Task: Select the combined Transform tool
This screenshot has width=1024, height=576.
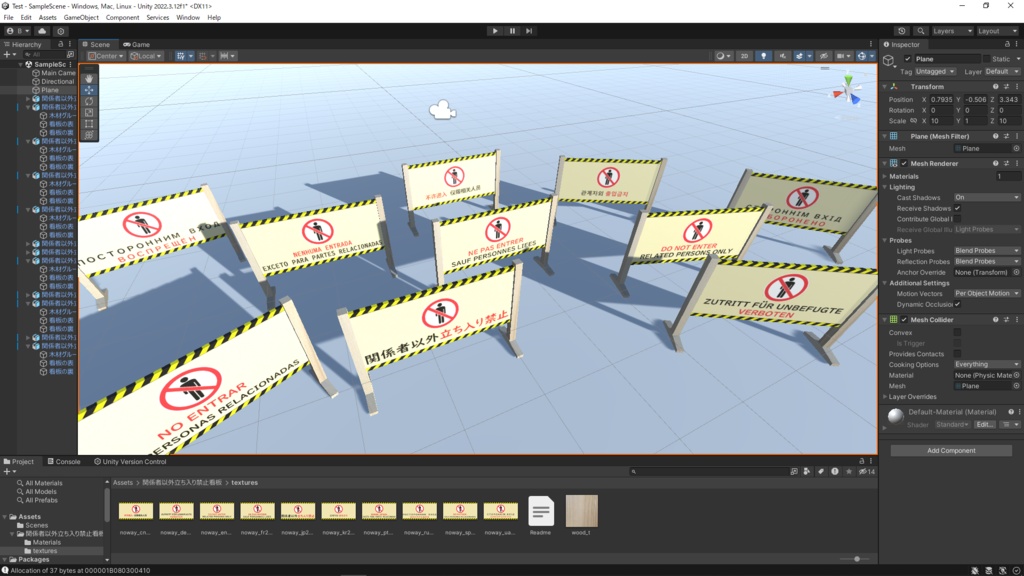Action: point(89,135)
